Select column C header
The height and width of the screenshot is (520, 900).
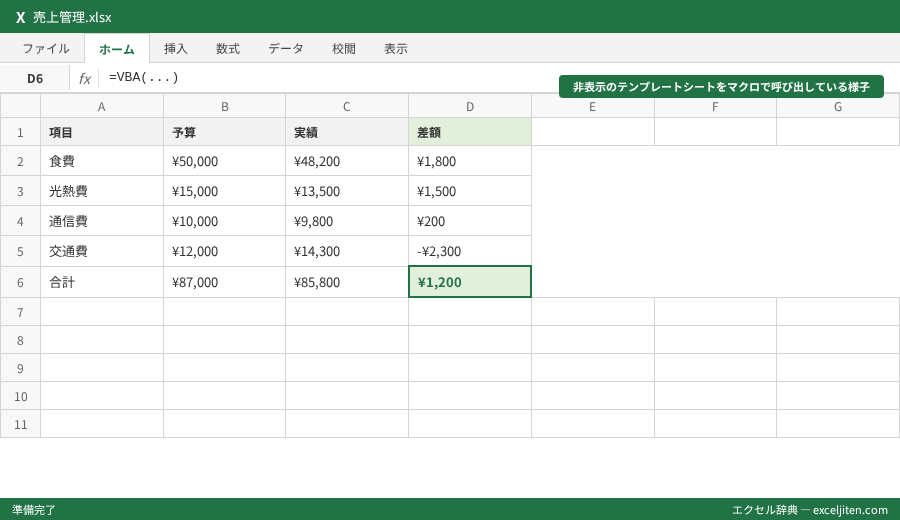[347, 106]
